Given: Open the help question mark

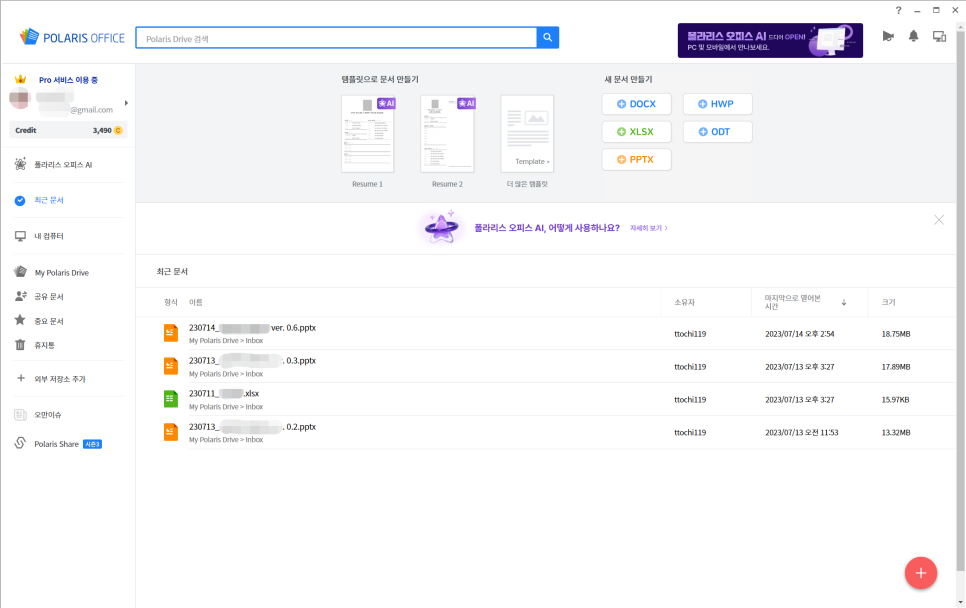Looking at the screenshot, I should tap(898, 10).
